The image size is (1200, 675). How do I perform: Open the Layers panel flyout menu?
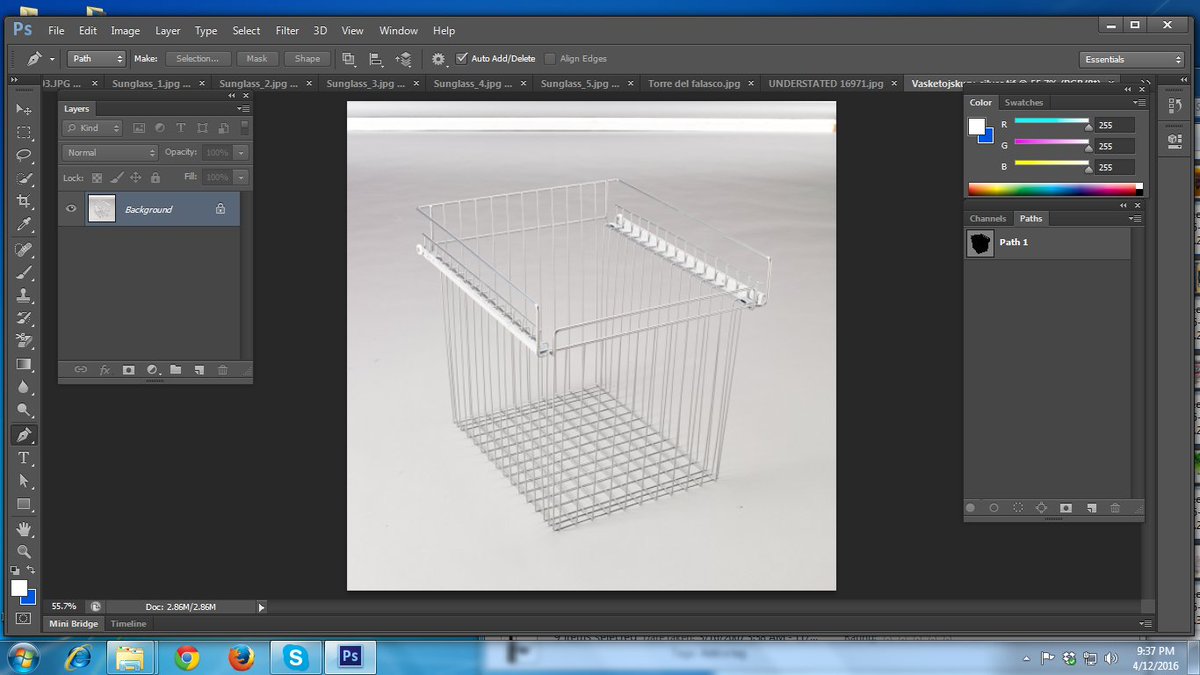tap(244, 108)
